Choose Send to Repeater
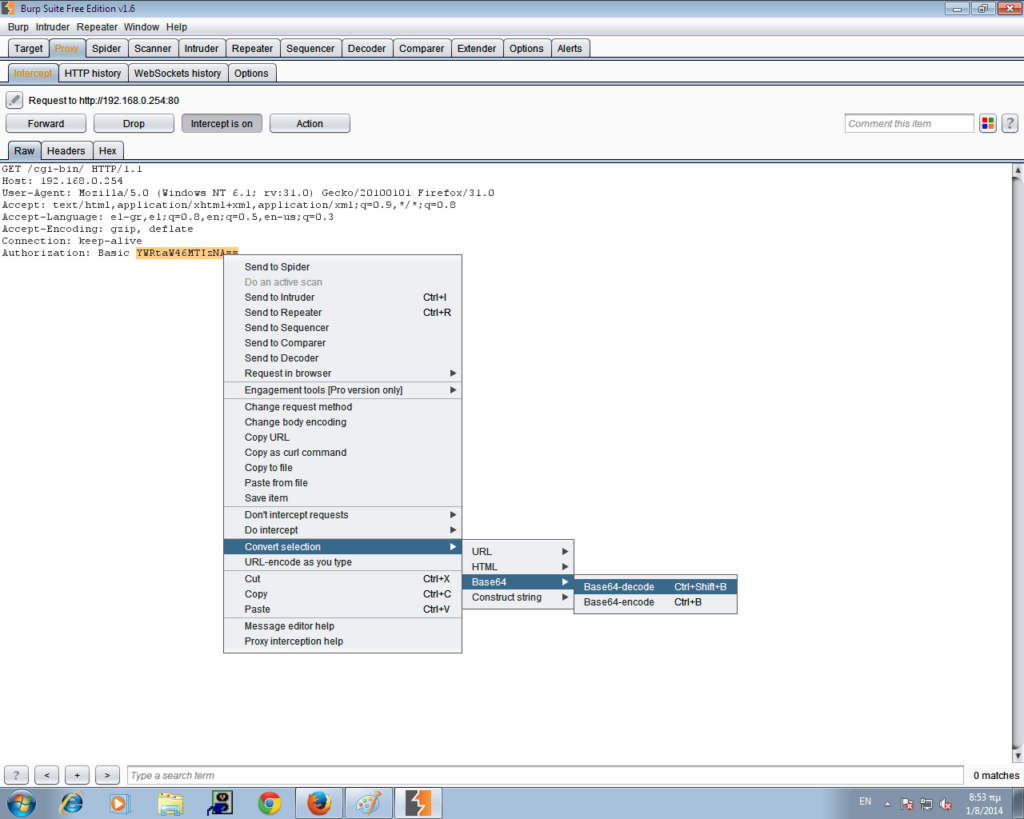This screenshot has width=1024, height=819. tap(342, 312)
